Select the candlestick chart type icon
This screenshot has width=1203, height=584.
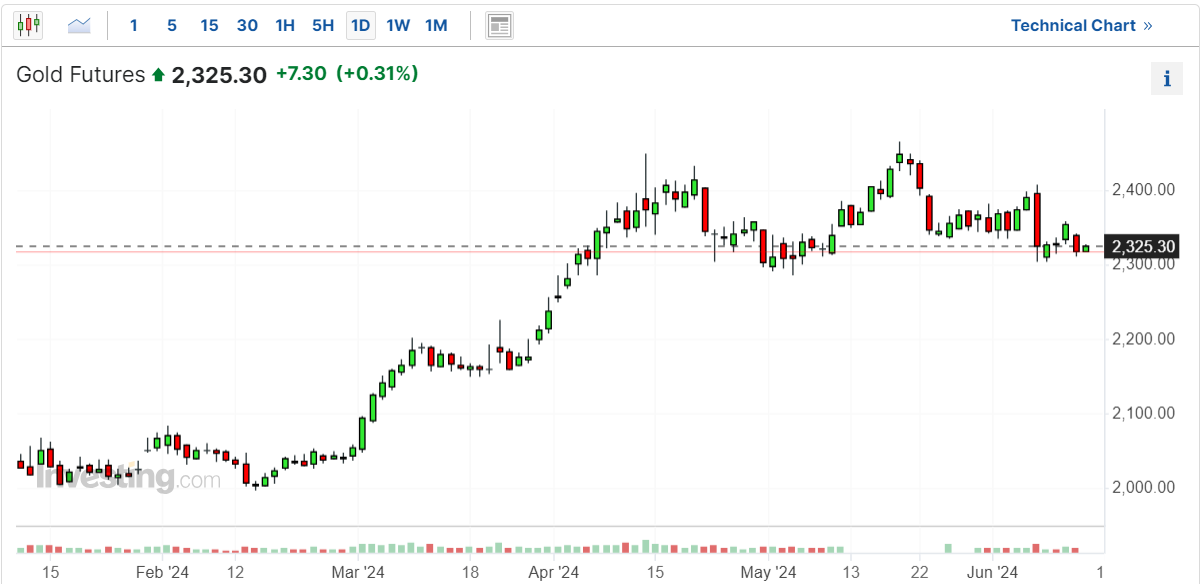(28, 25)
